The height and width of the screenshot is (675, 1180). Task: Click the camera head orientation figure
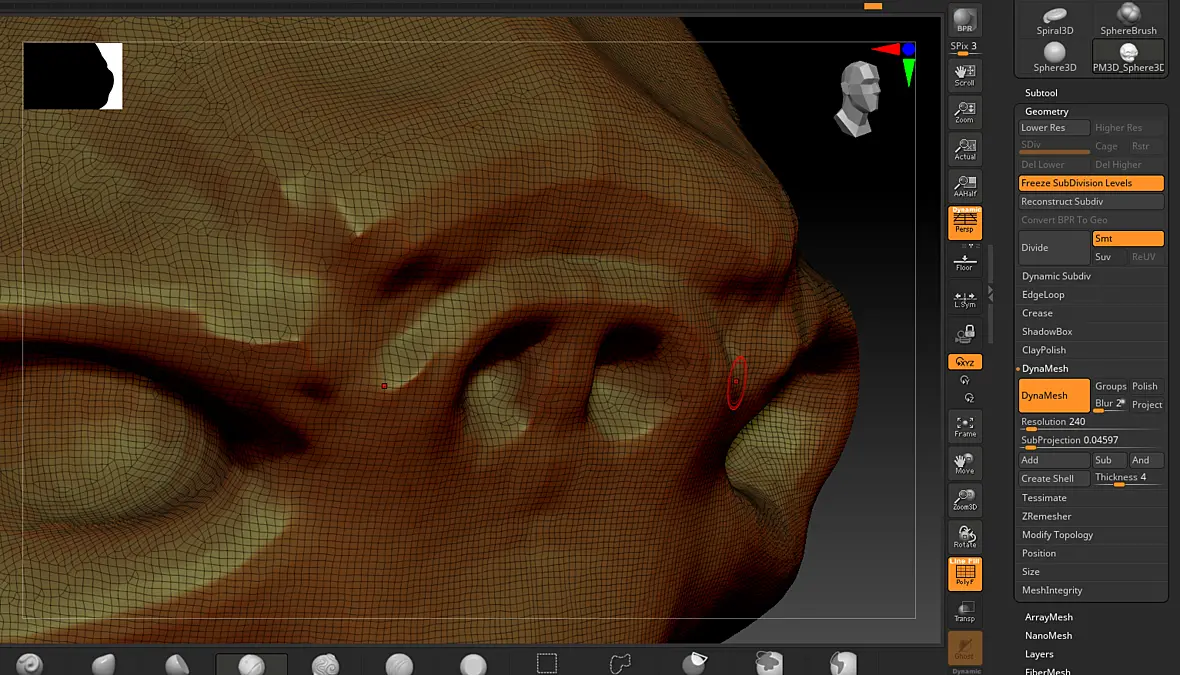pos(859,99)
